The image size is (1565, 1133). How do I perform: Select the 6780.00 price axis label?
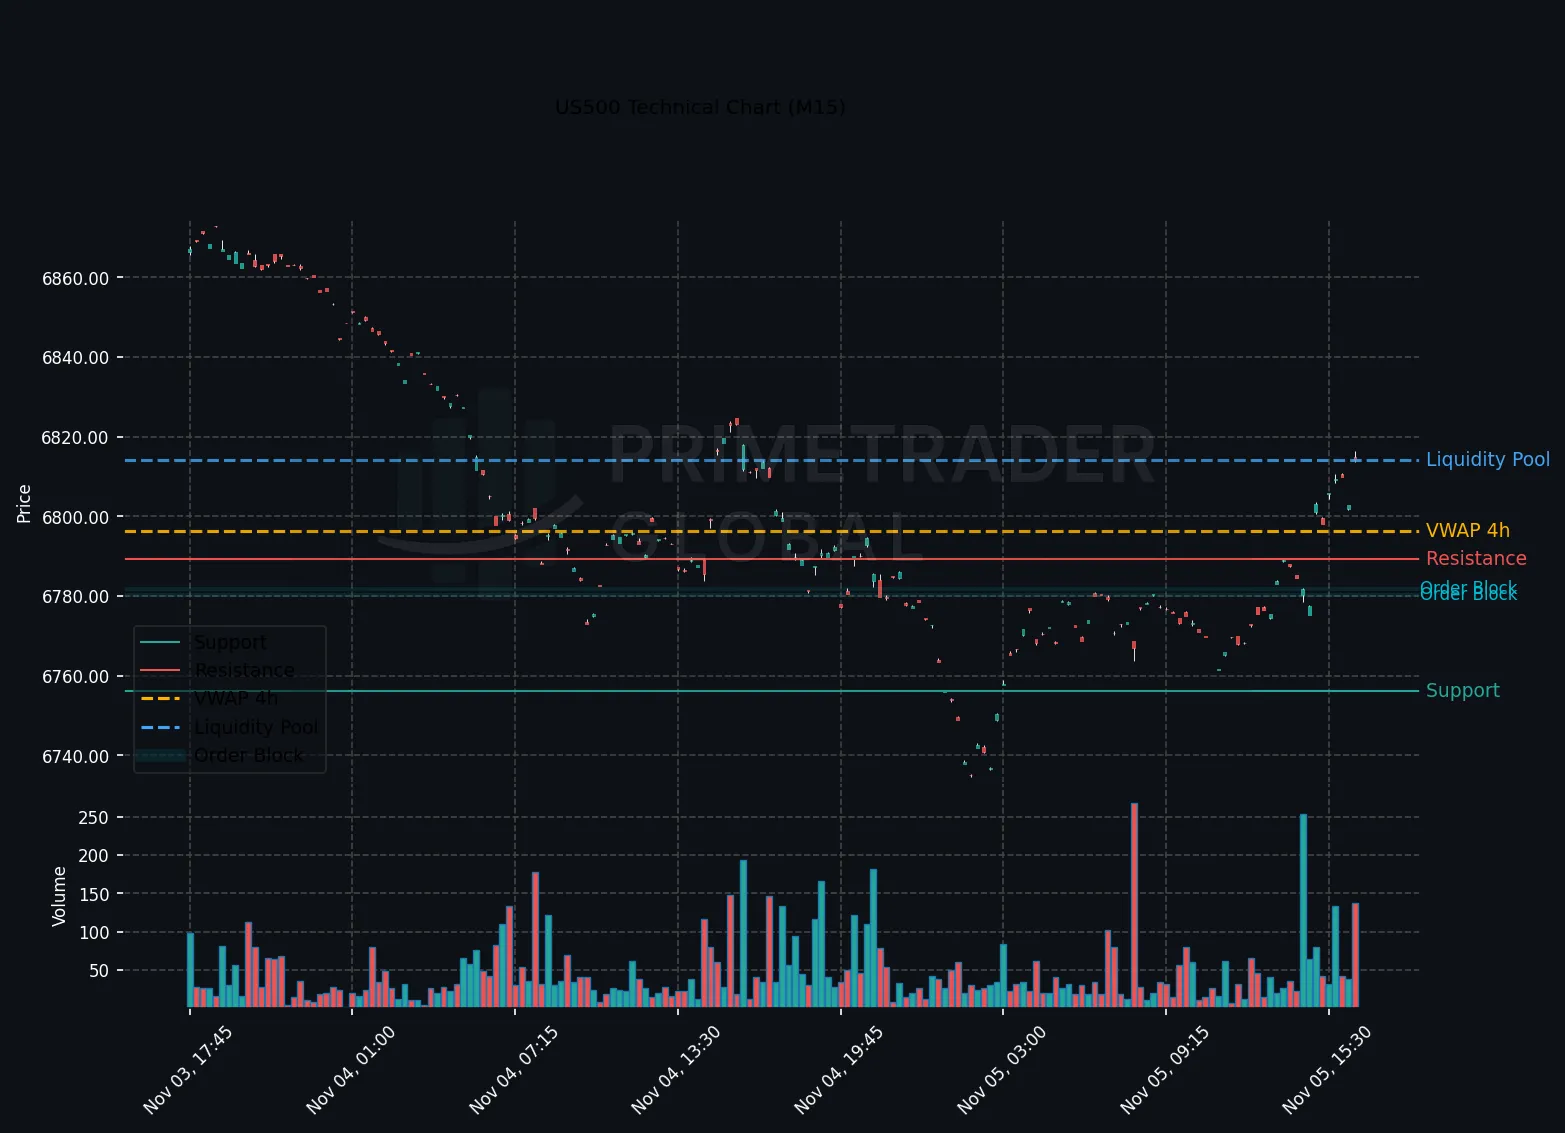click(x=75, y=597)
